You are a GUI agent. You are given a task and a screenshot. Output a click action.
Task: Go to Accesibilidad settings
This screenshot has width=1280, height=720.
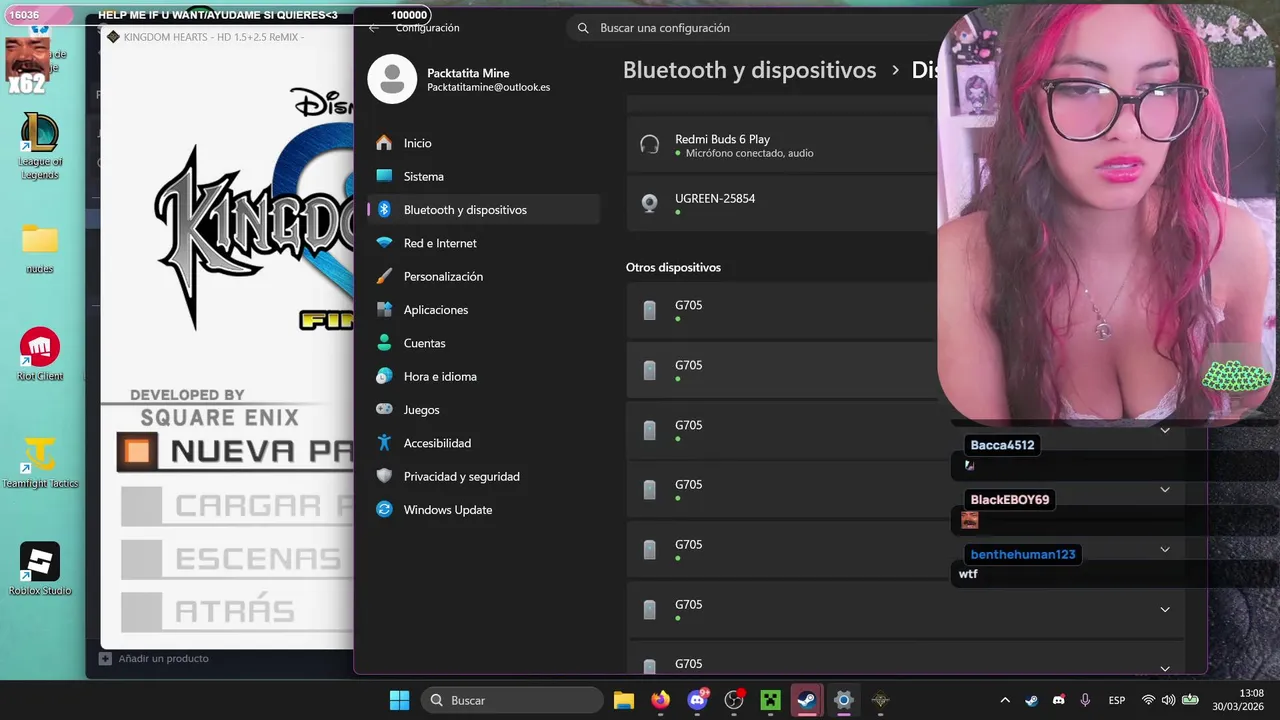(x=484, y=443)
